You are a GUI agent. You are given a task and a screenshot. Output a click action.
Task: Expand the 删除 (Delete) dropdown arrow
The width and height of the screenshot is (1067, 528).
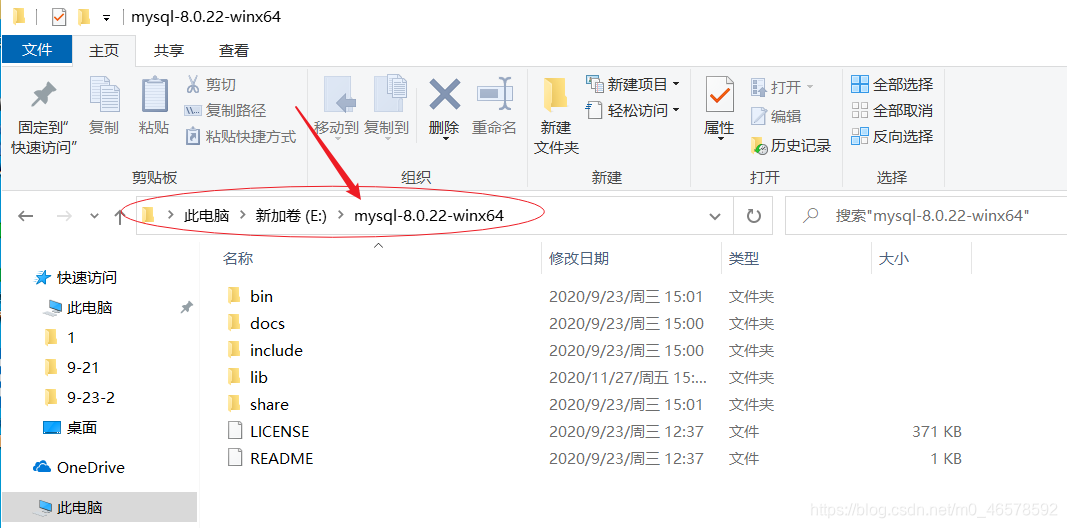coord(445,139)
